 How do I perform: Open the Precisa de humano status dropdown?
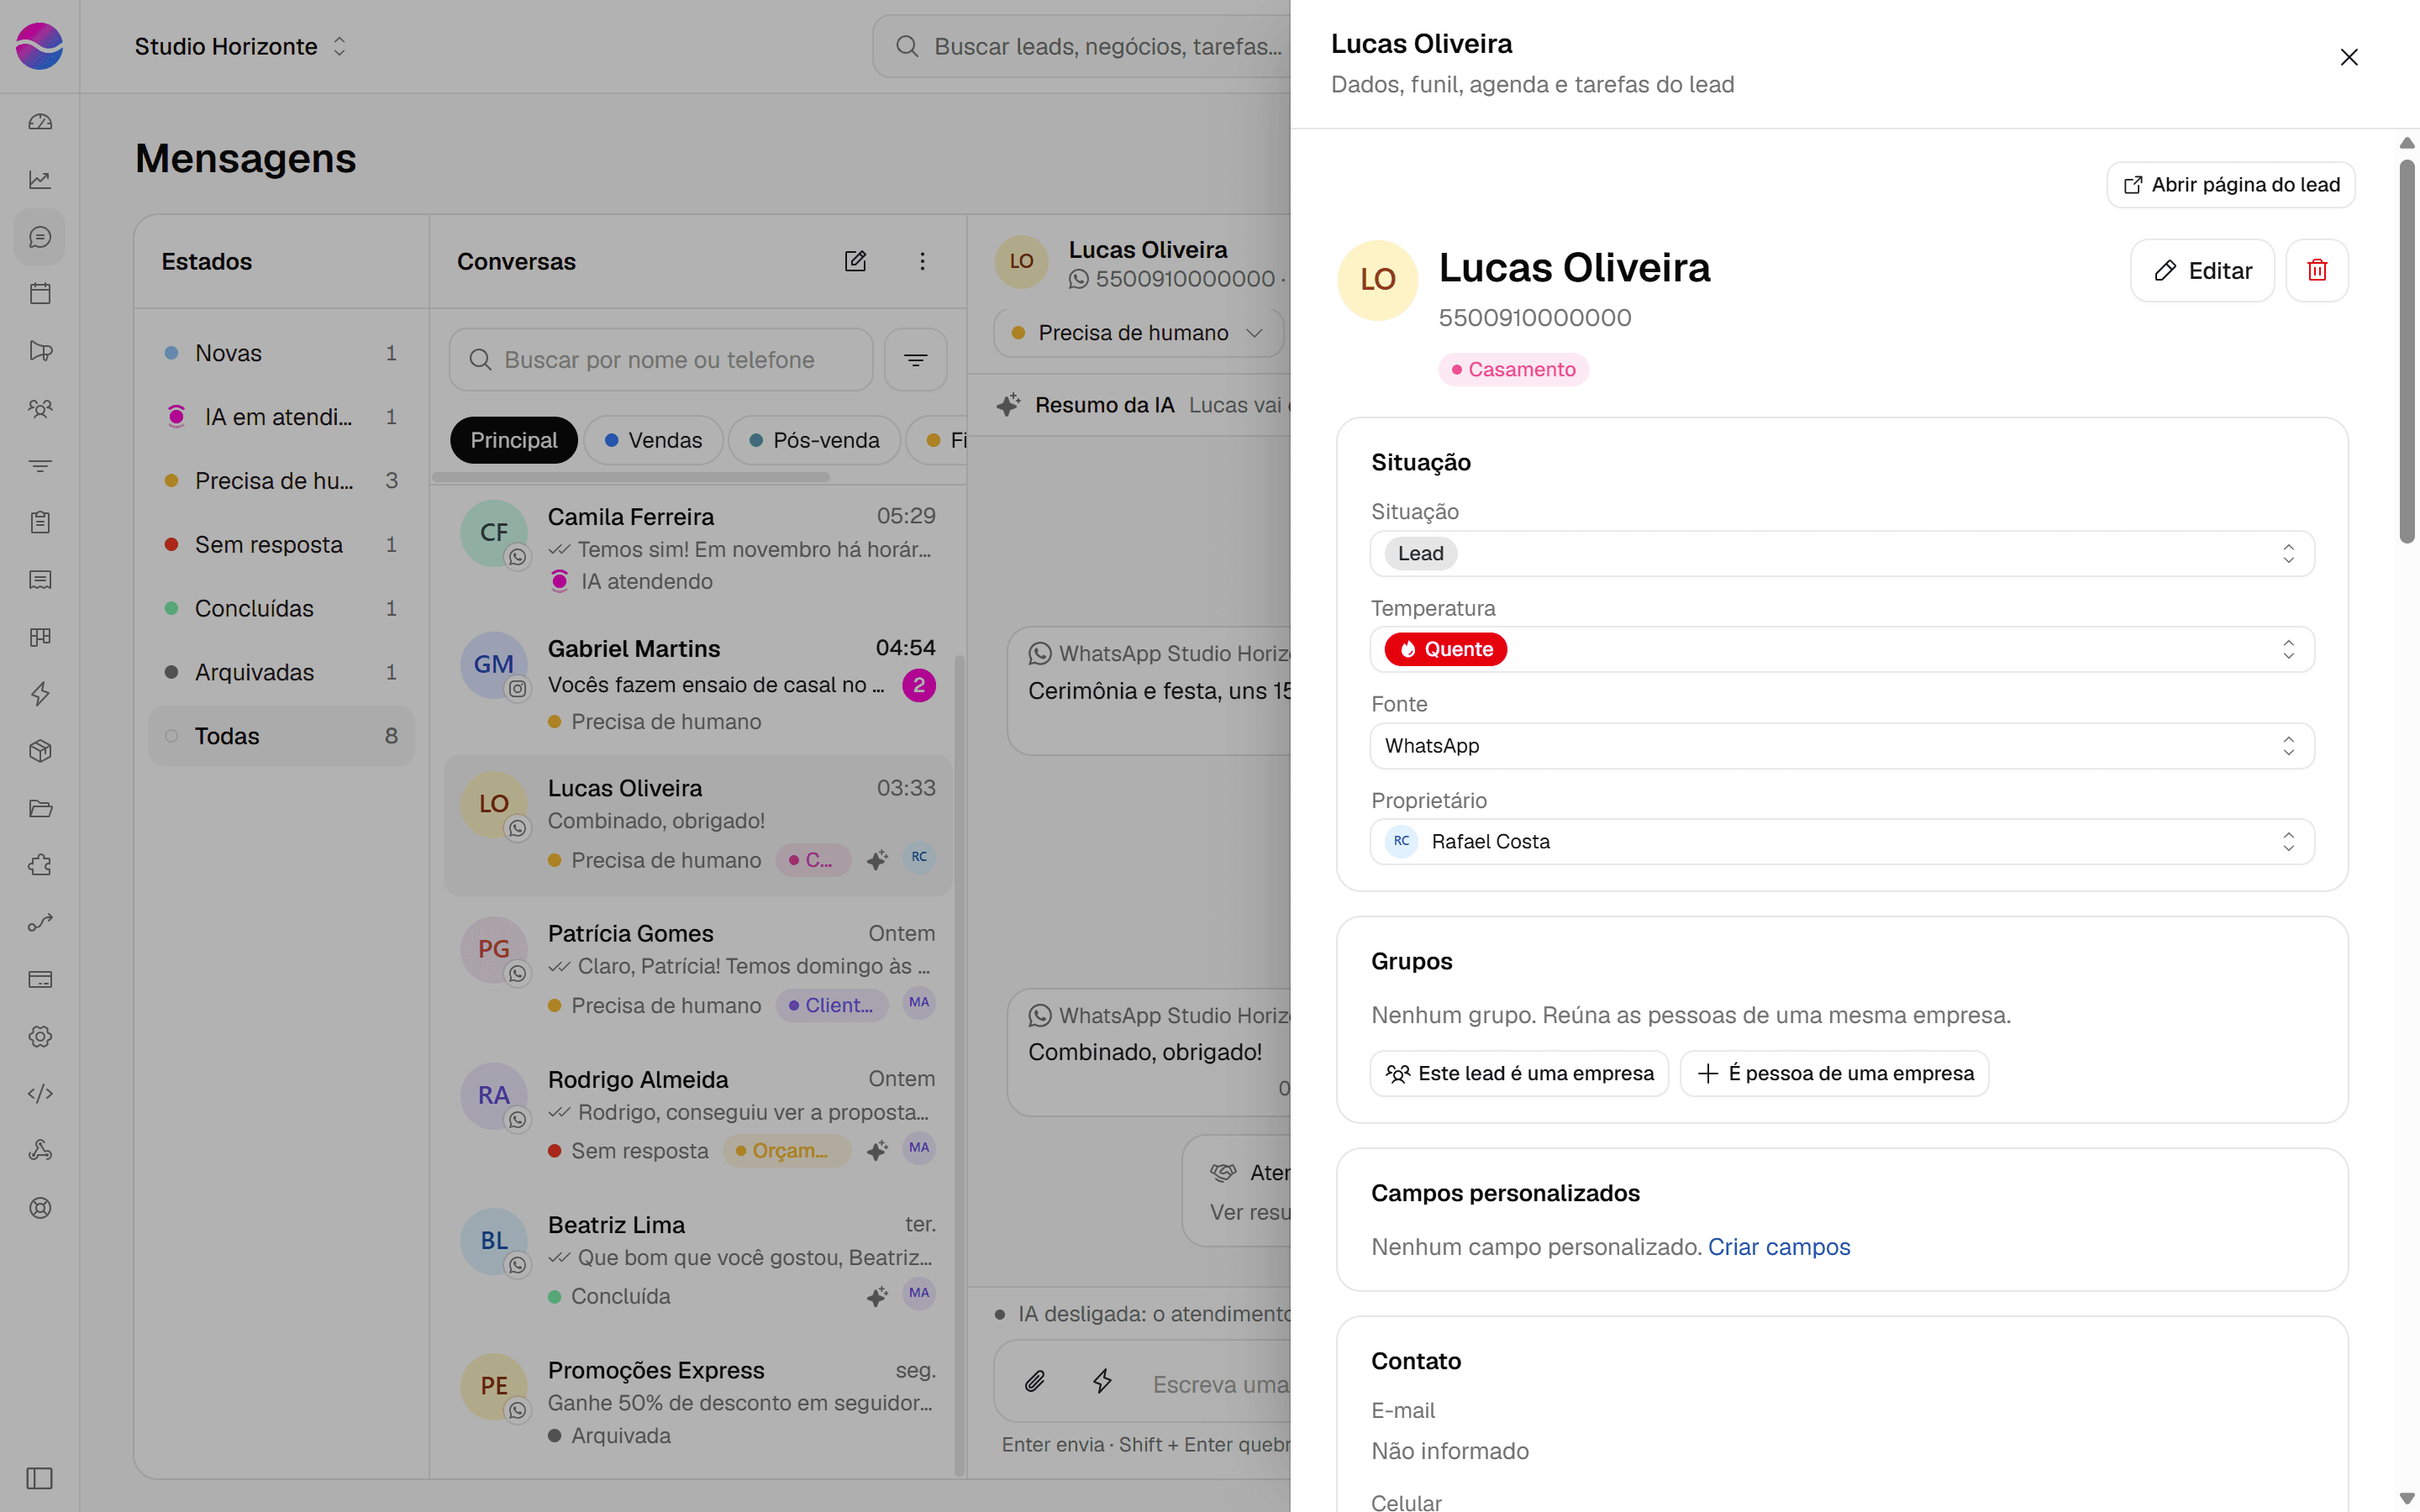tap(1138, 333)
